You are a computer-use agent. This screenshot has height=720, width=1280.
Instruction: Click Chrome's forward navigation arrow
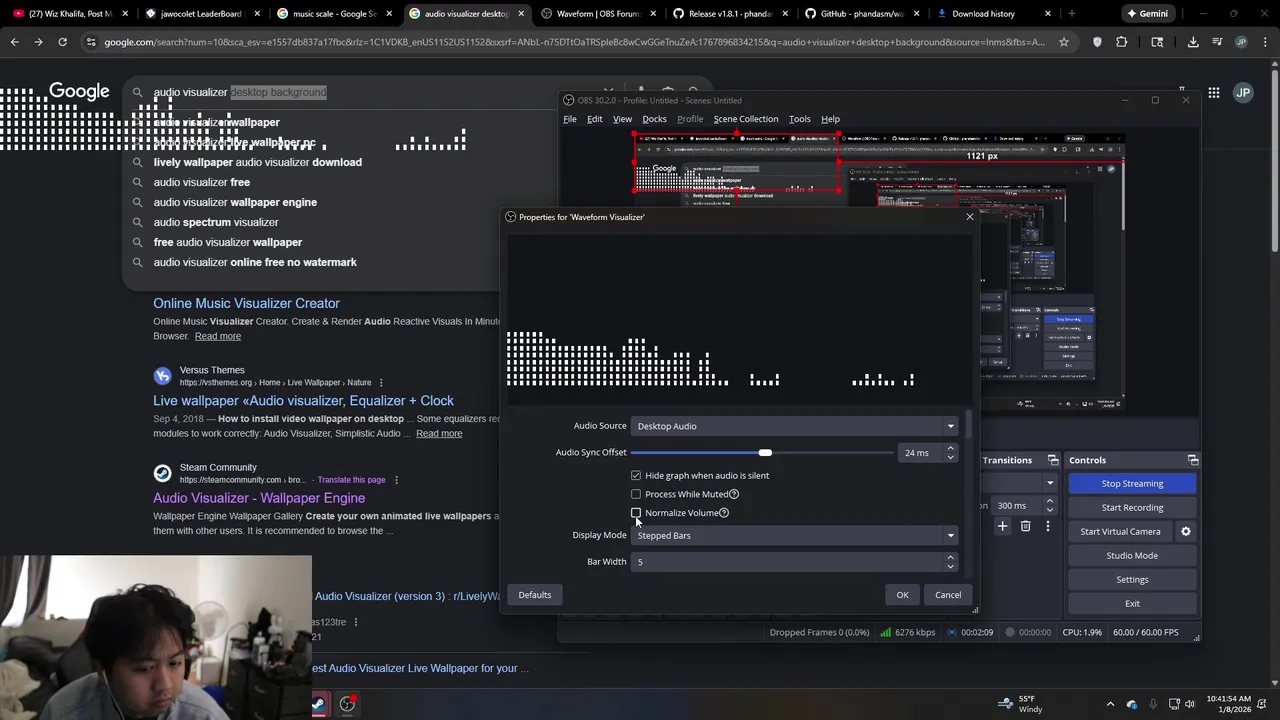coord(38,42)
